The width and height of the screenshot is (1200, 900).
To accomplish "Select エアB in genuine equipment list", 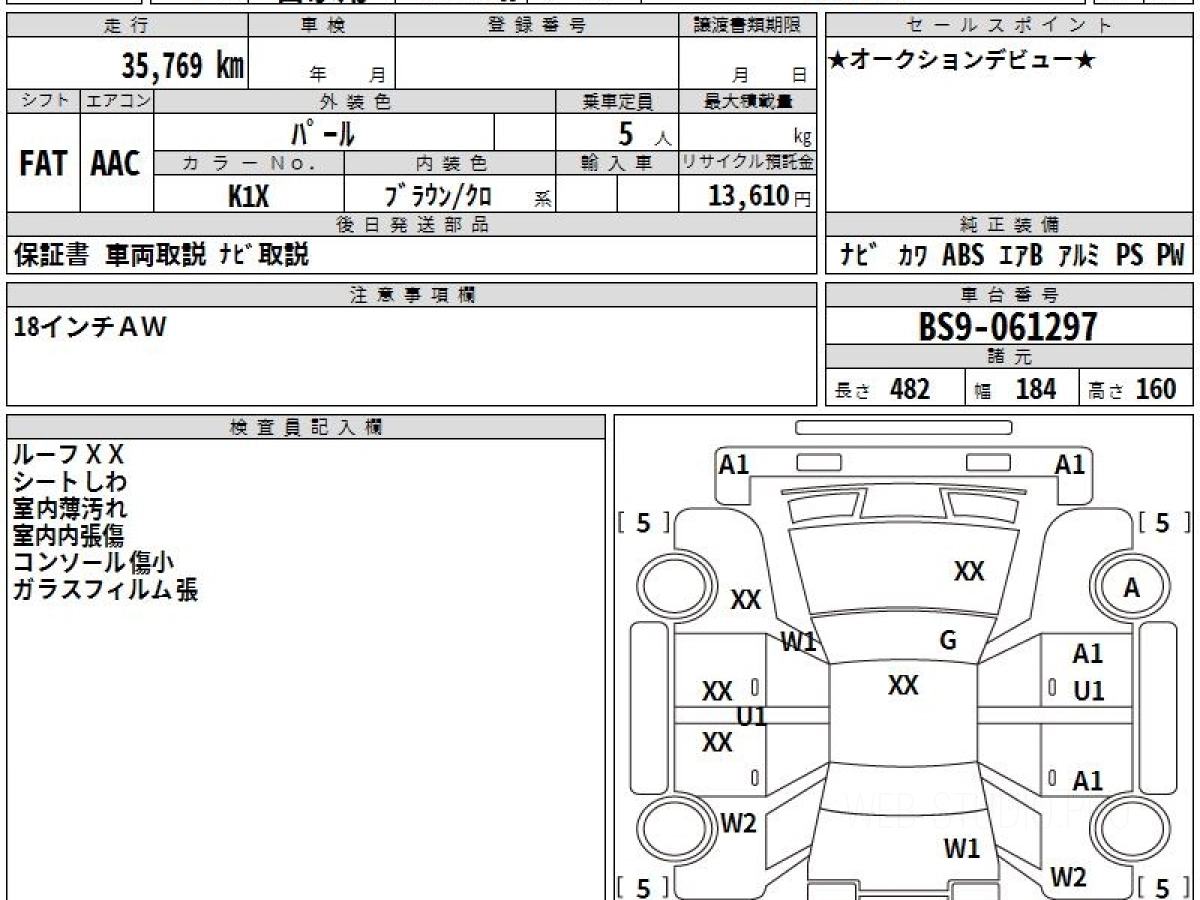I will click(1021, 256).
